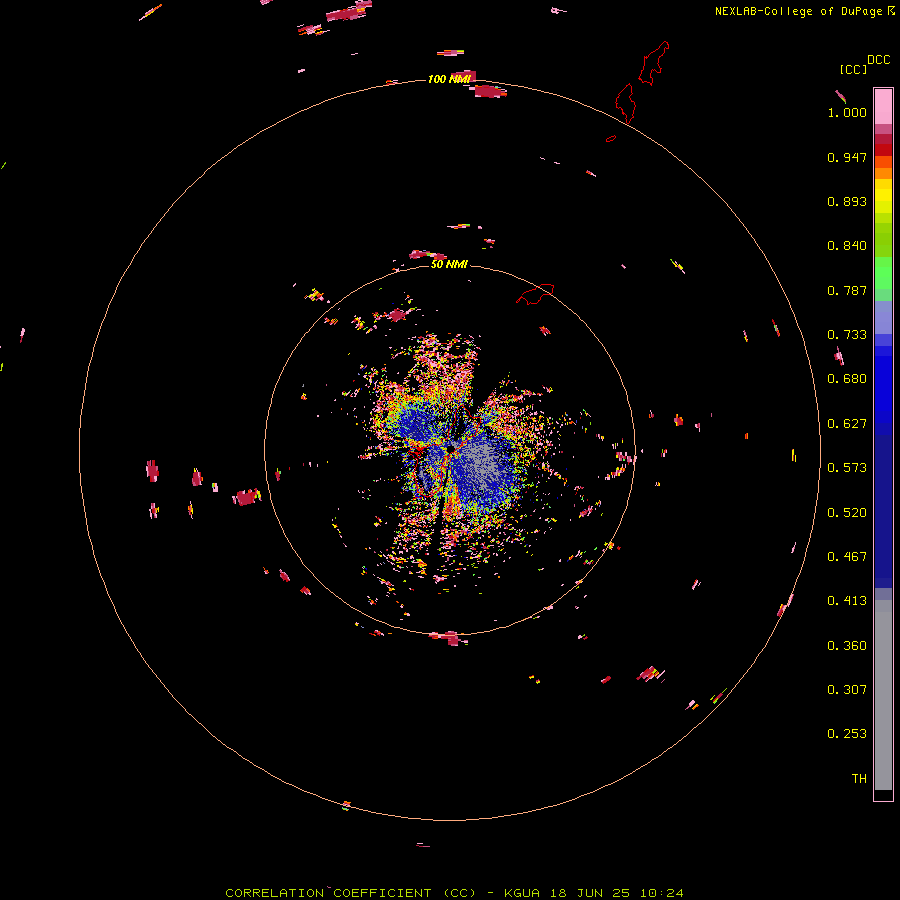Screen dimensions: 900x900
Task: Pick the red color bar segment
Action: point(883,150)
